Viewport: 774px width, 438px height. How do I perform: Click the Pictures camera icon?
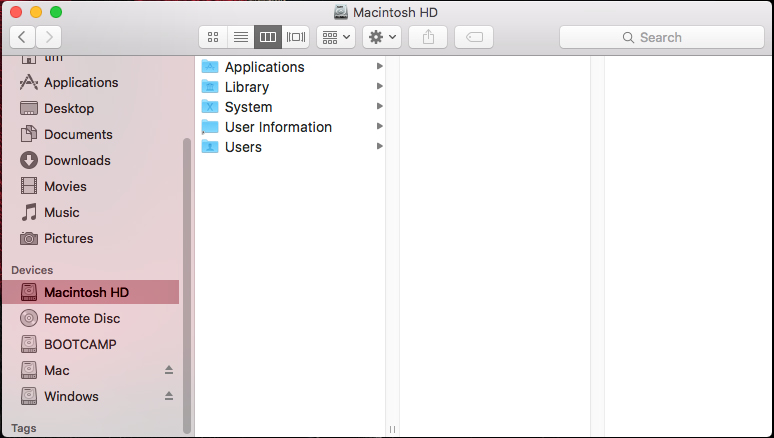pyautogui.click(x=29, y=239)
